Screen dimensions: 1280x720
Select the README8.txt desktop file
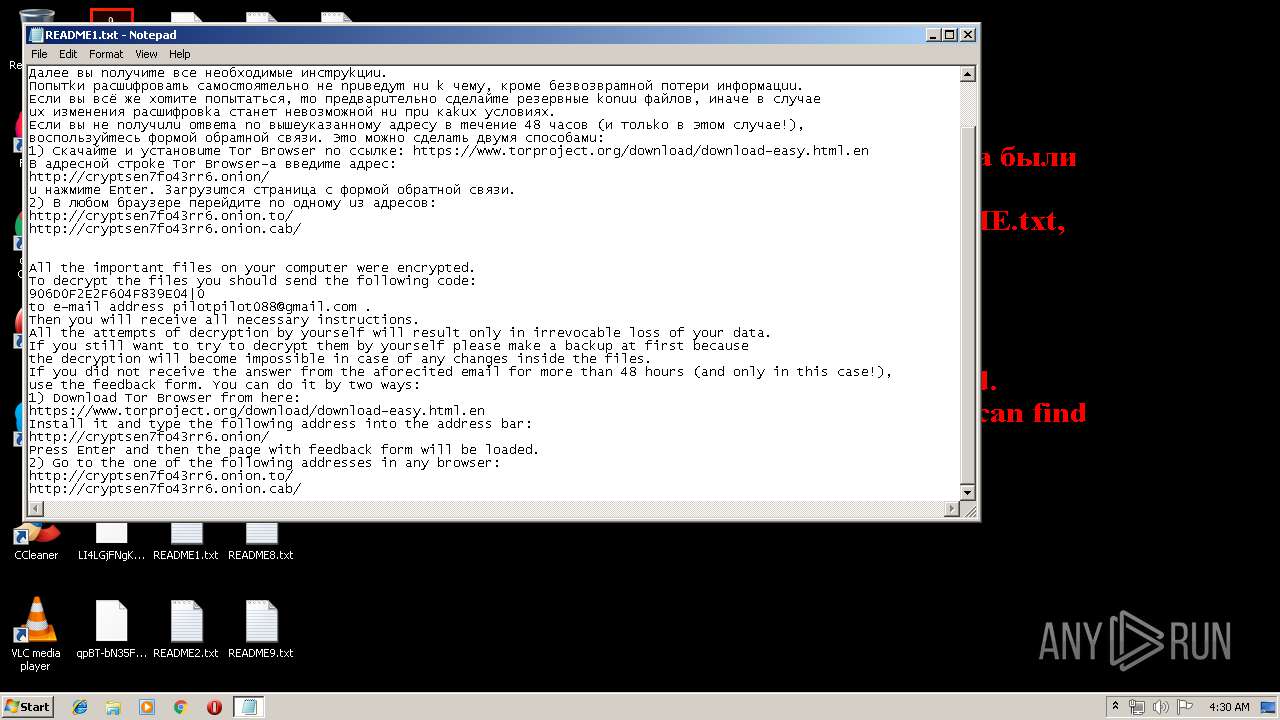click(261, 540)
